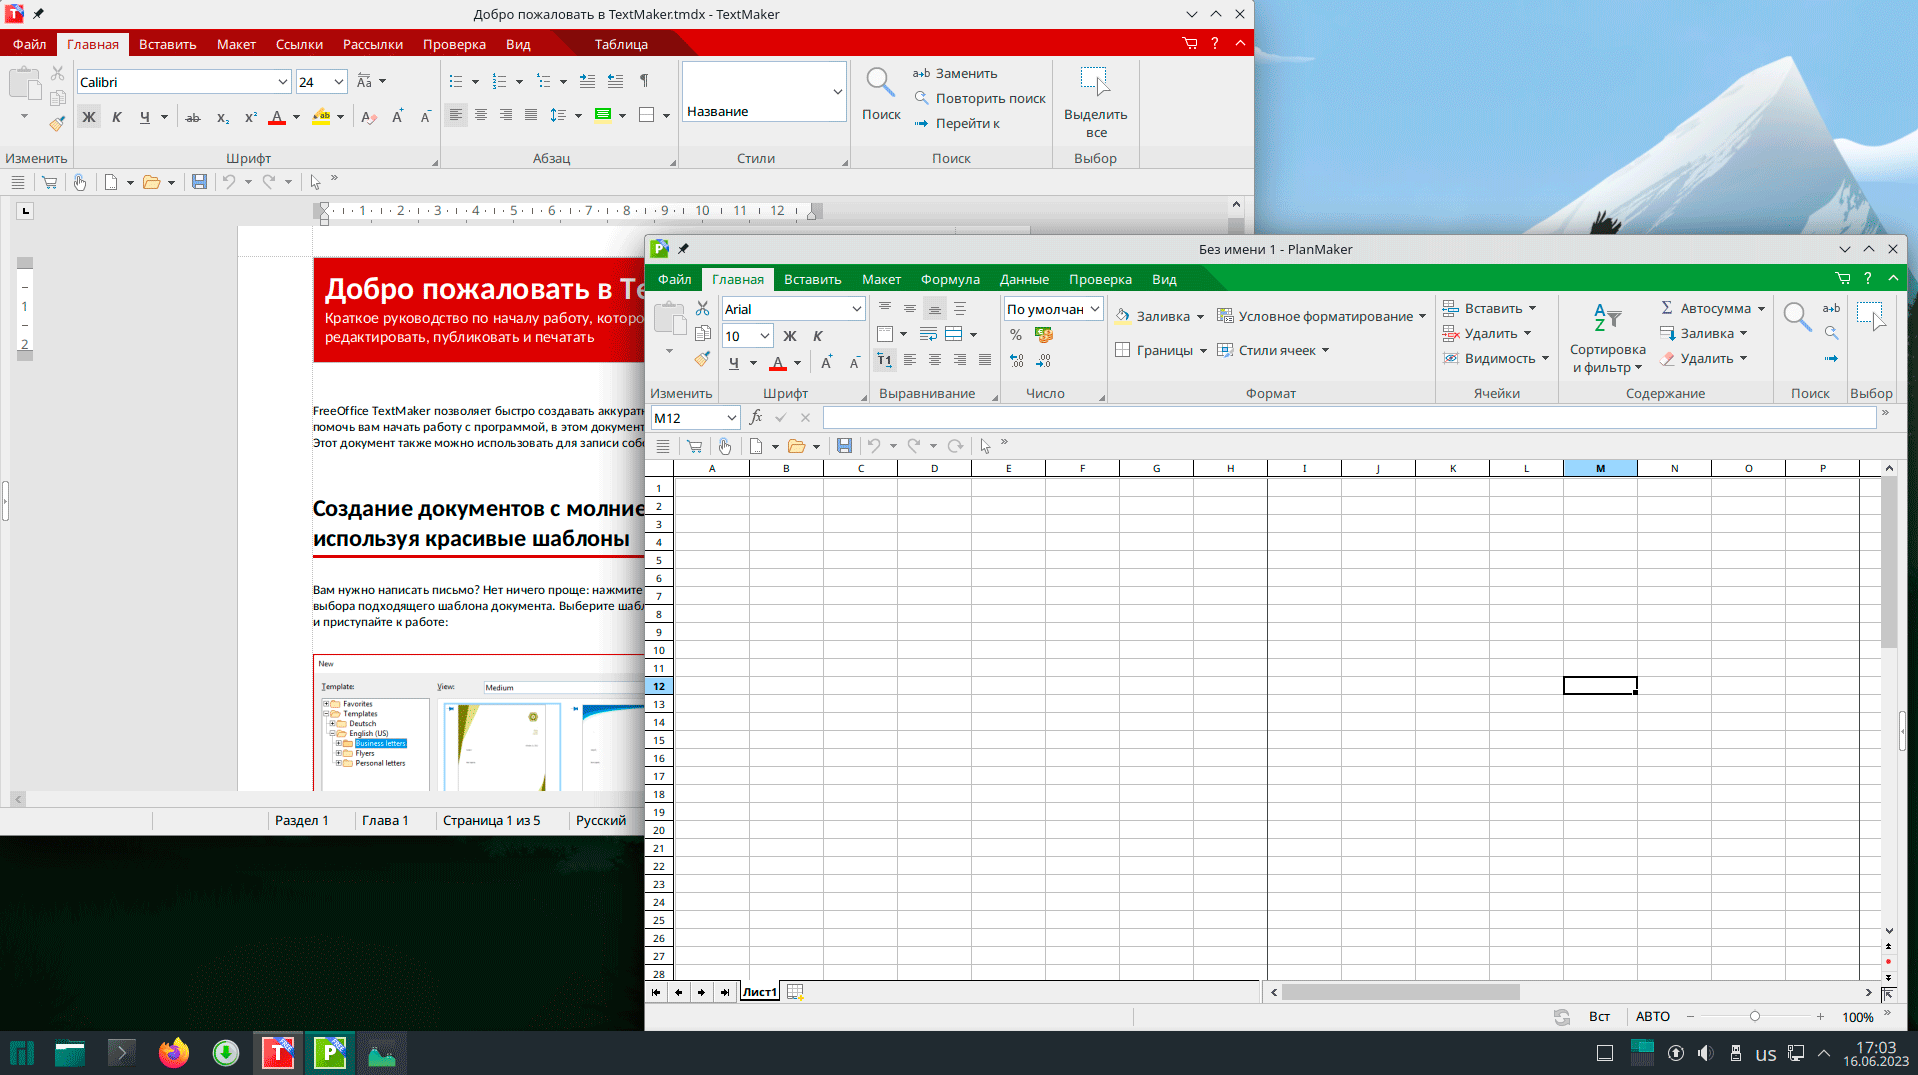Click the save icon in PlanMaker toolbar
The image size is (1918, 1075).
(844, 446)
